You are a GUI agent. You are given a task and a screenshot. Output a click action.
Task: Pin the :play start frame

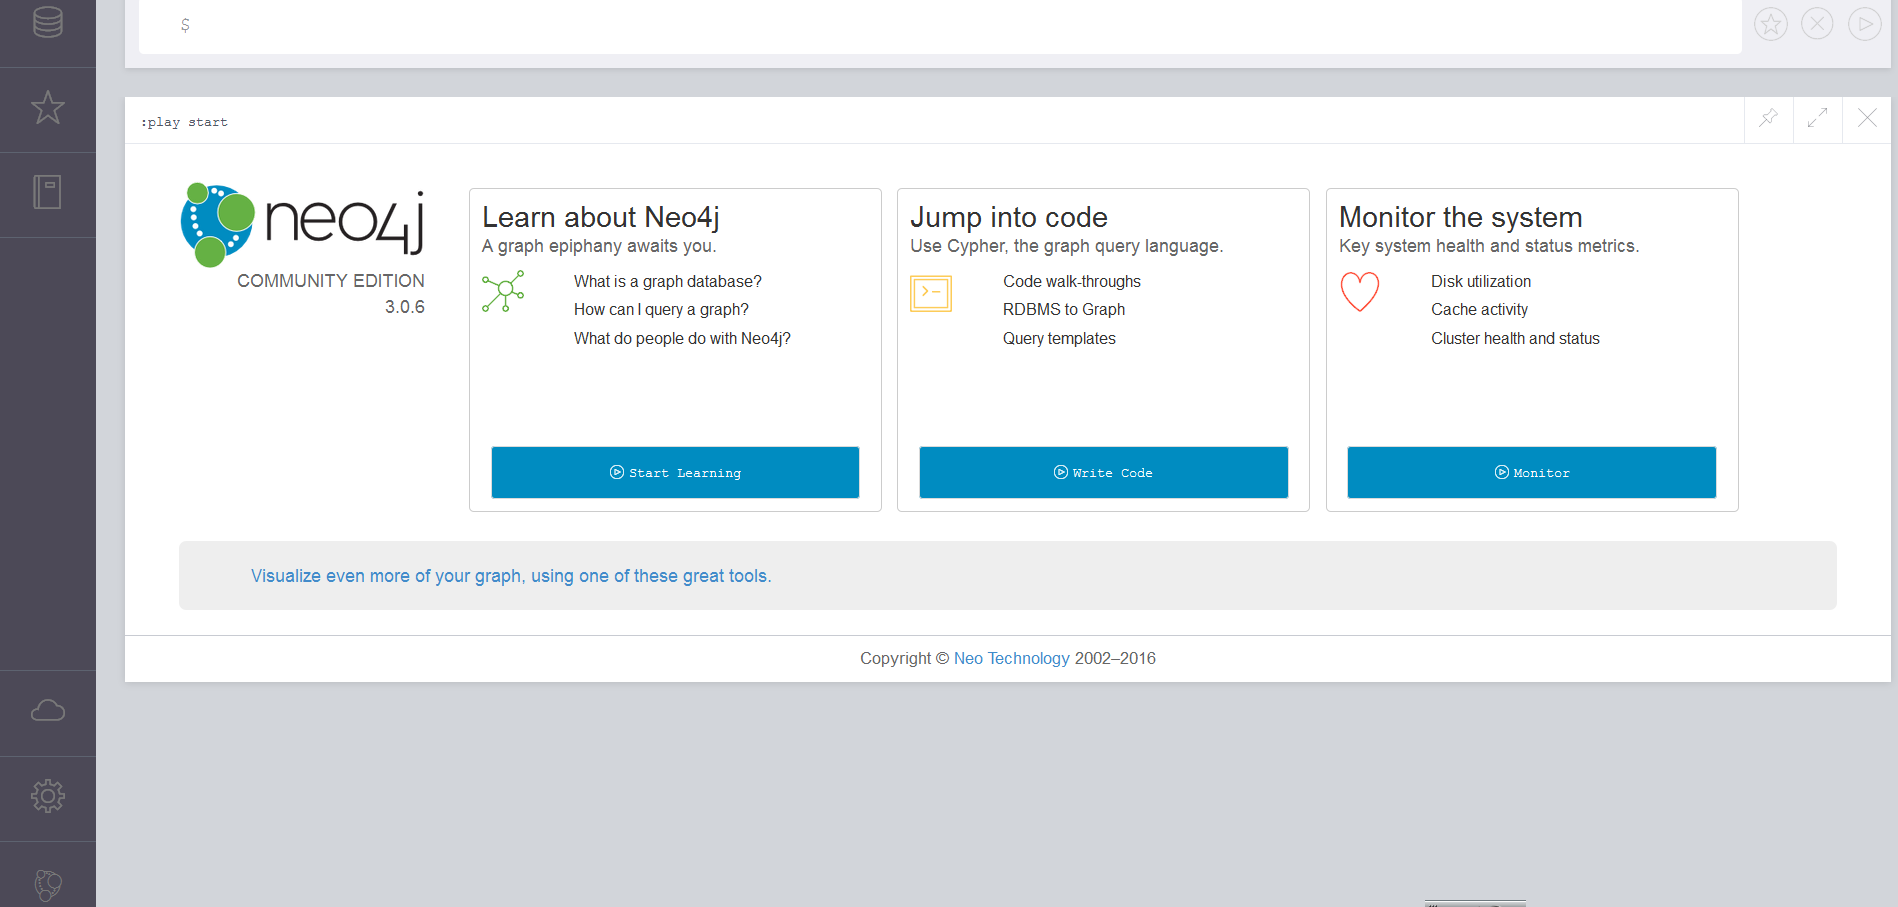click(x=1768, y=118)
